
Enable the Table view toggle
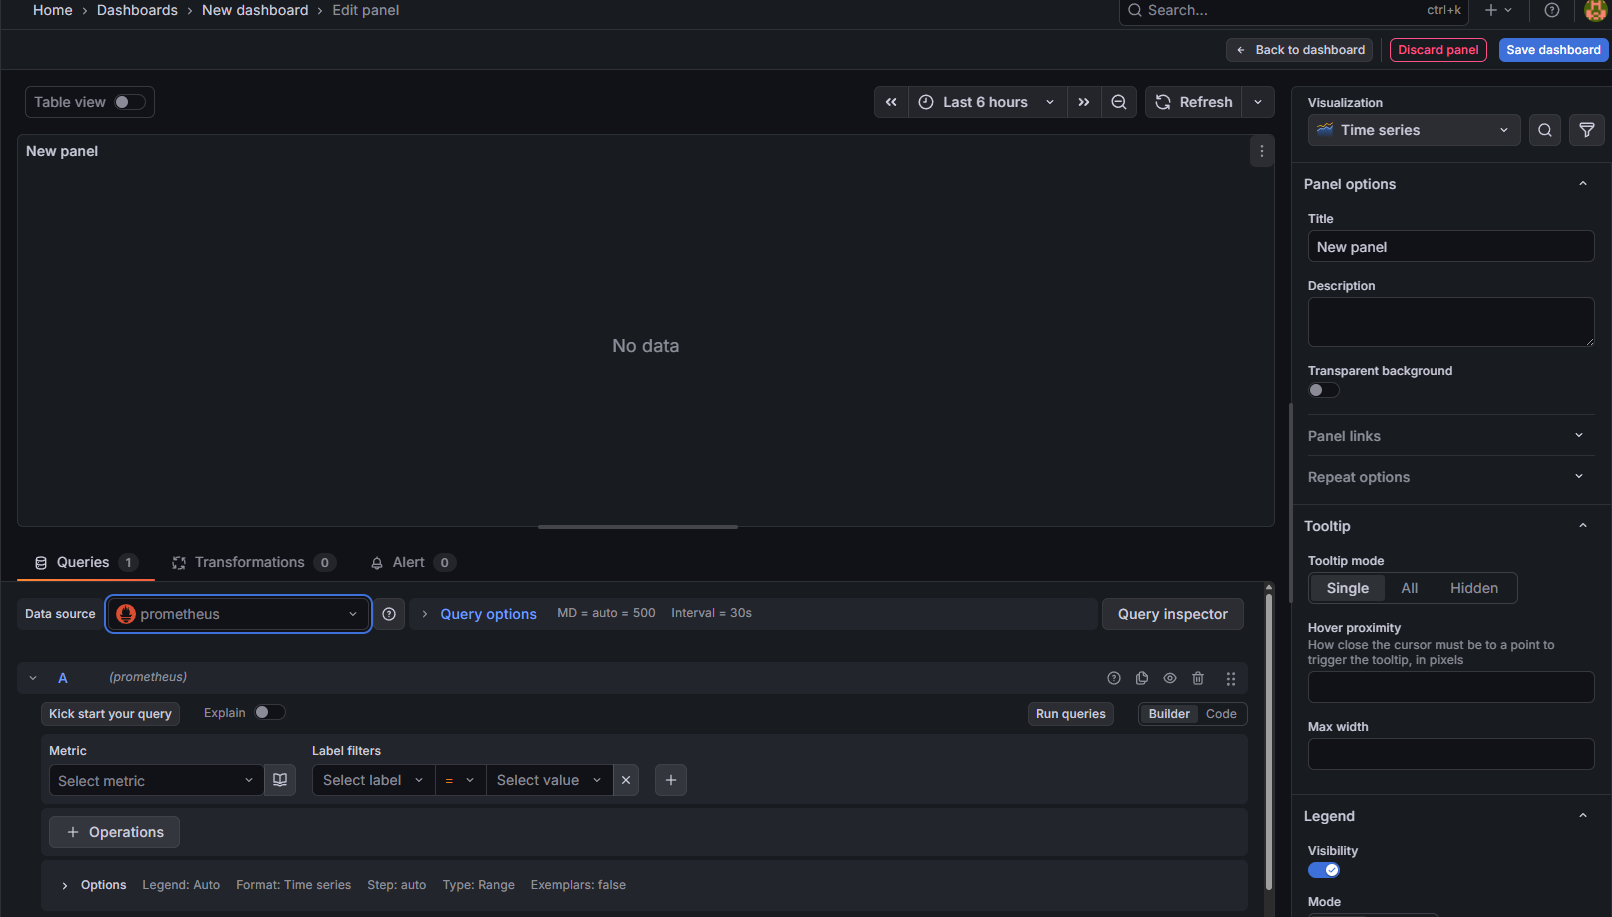(x=129, y=102)
